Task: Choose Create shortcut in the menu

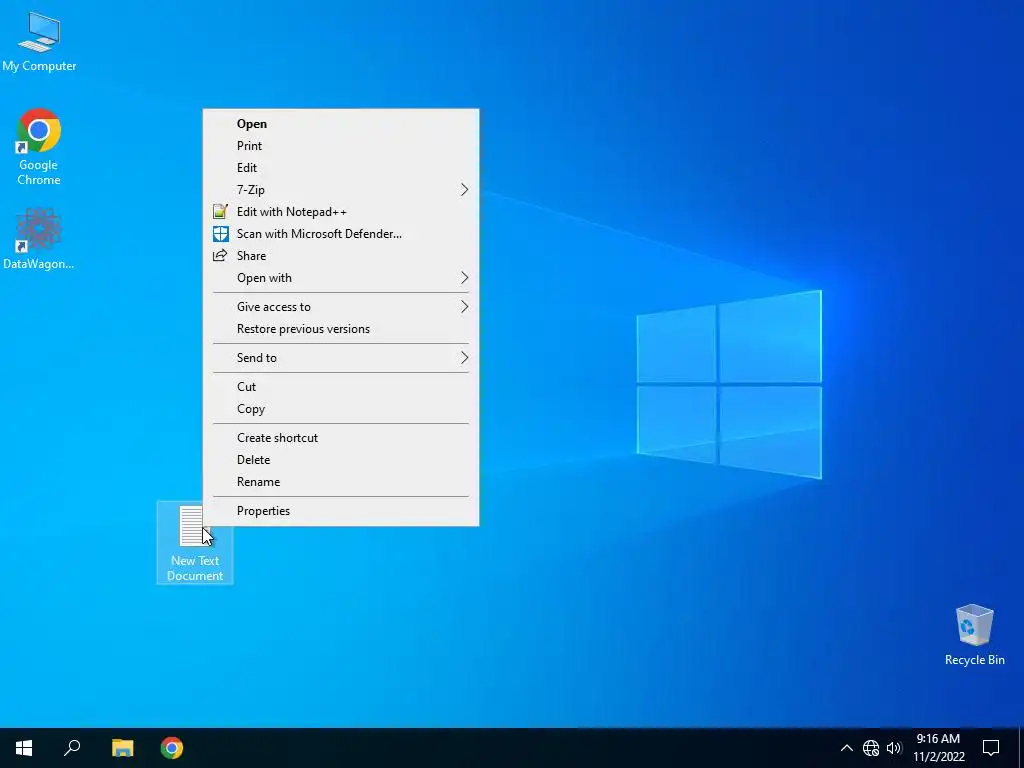Action: pyautogui.click(x=341, y=438)
